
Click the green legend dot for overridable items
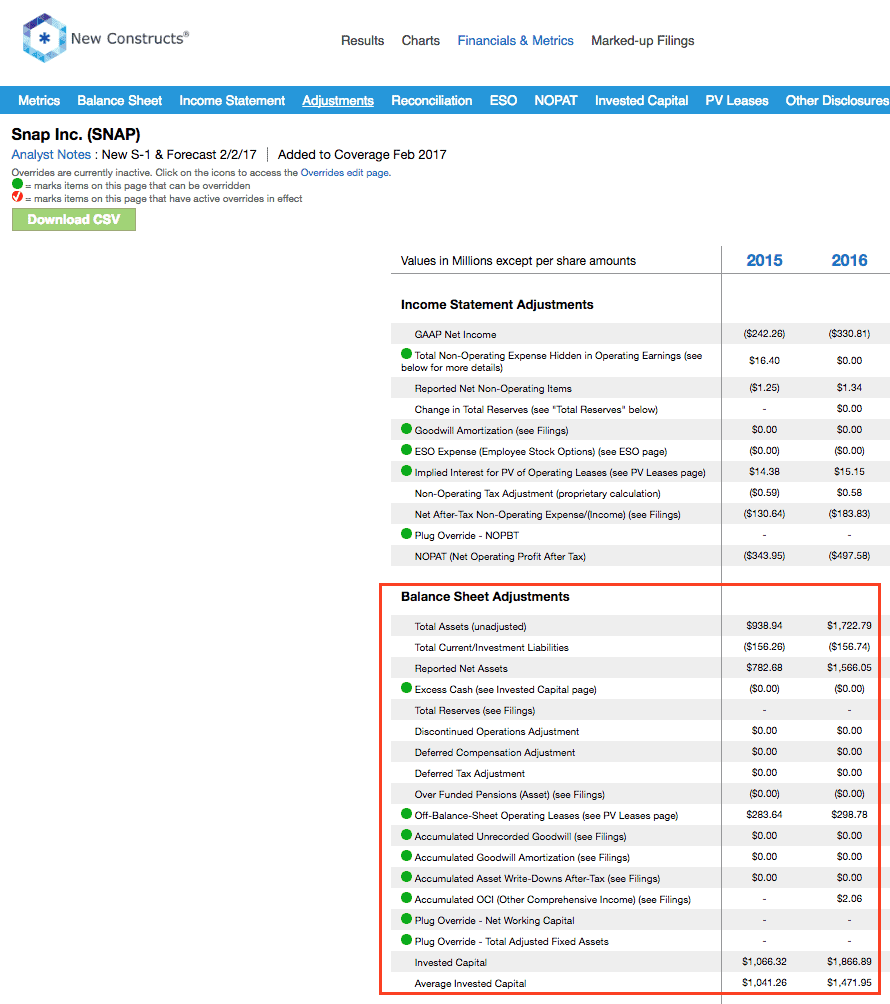[x=17, y=184]
